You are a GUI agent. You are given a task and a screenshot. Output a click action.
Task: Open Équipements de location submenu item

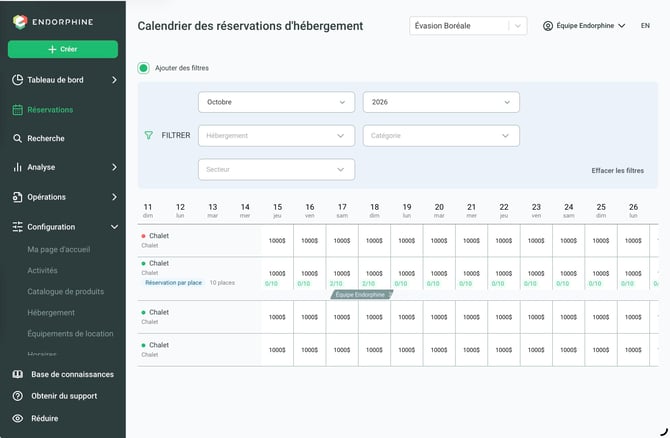tap(70, 334)
